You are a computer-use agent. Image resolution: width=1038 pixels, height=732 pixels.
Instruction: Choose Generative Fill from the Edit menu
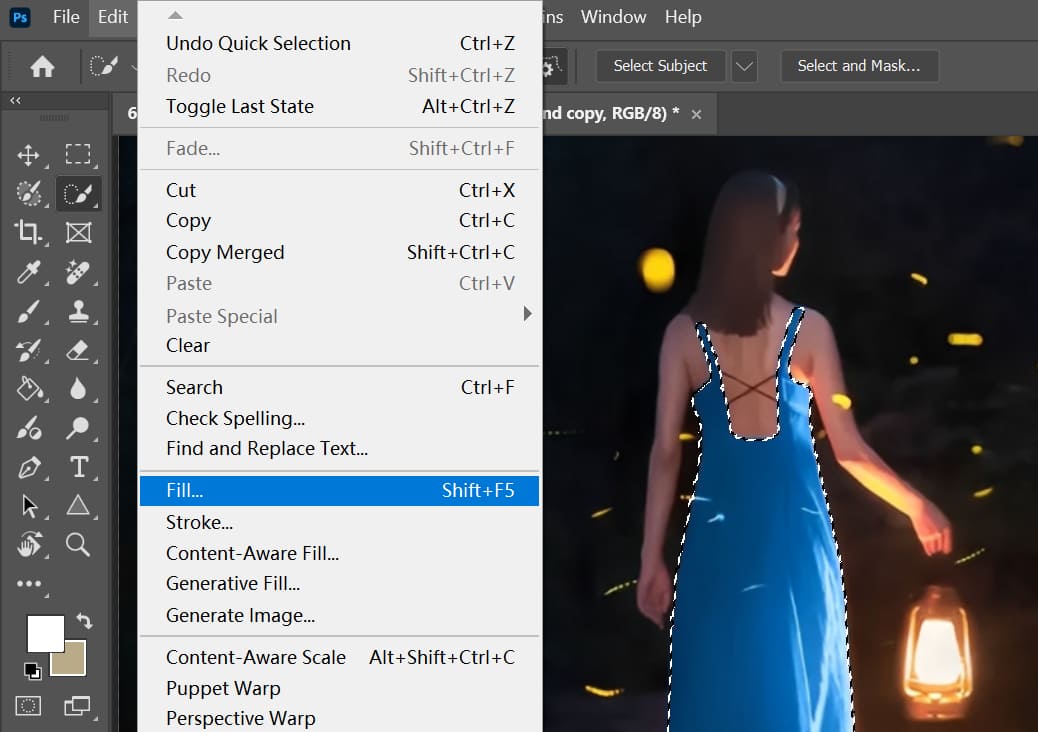(x=233, y=583)
